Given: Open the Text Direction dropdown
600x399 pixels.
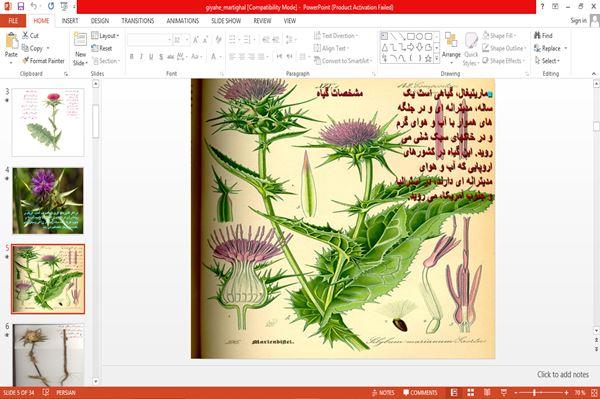Looking at the screenshot, I should 336,36.
